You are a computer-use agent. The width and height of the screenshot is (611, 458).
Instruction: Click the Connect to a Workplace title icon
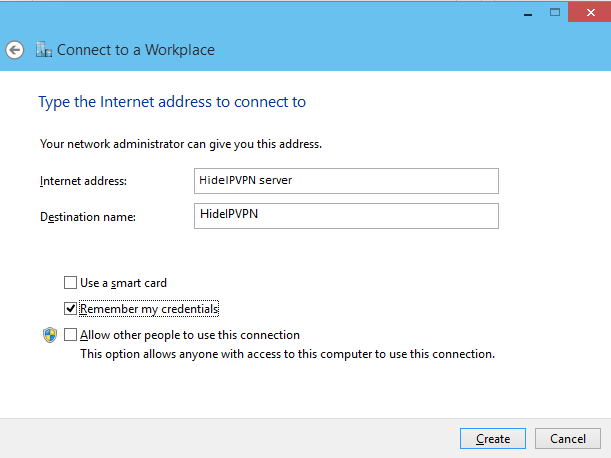tap(44, 50)
